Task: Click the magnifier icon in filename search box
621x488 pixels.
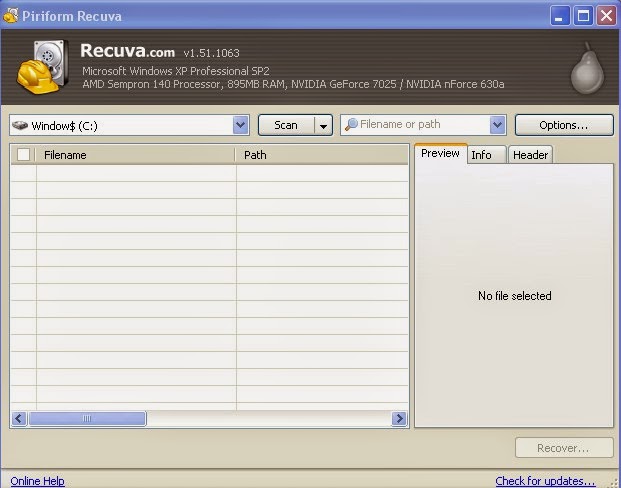Action: click(351, 125)
